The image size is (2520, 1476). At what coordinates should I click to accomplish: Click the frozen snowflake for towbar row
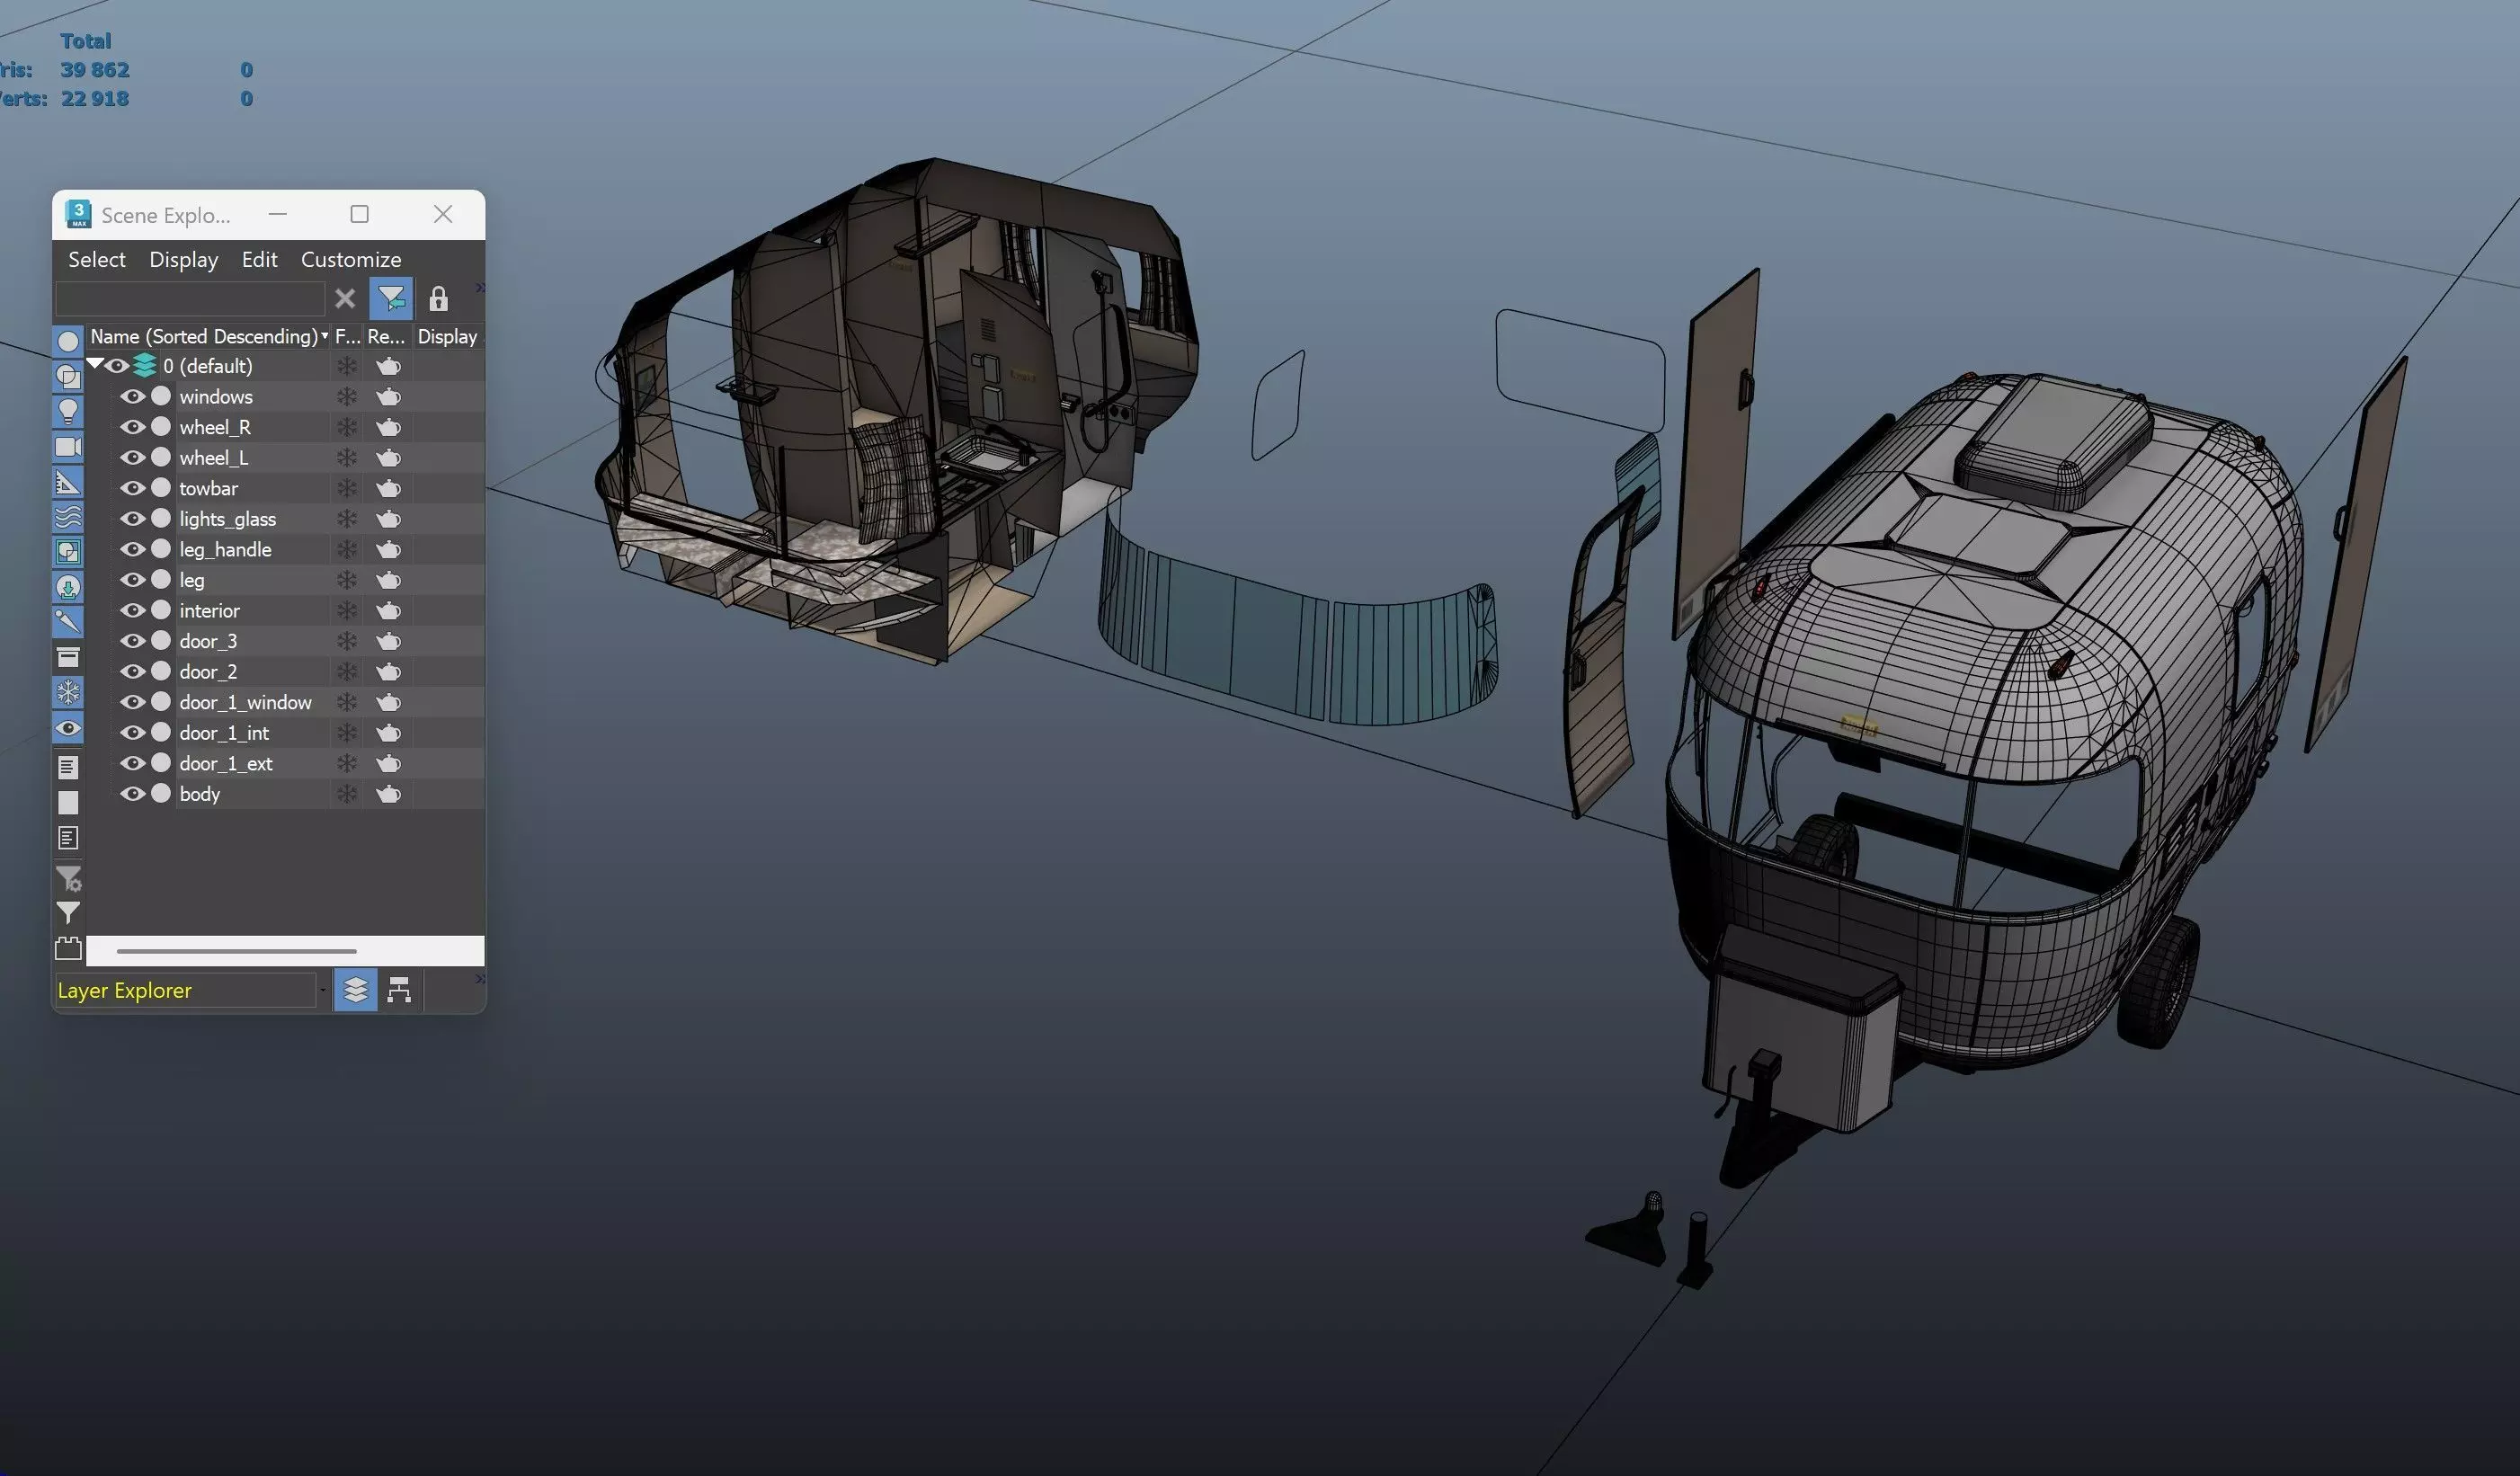coord(346,489)
